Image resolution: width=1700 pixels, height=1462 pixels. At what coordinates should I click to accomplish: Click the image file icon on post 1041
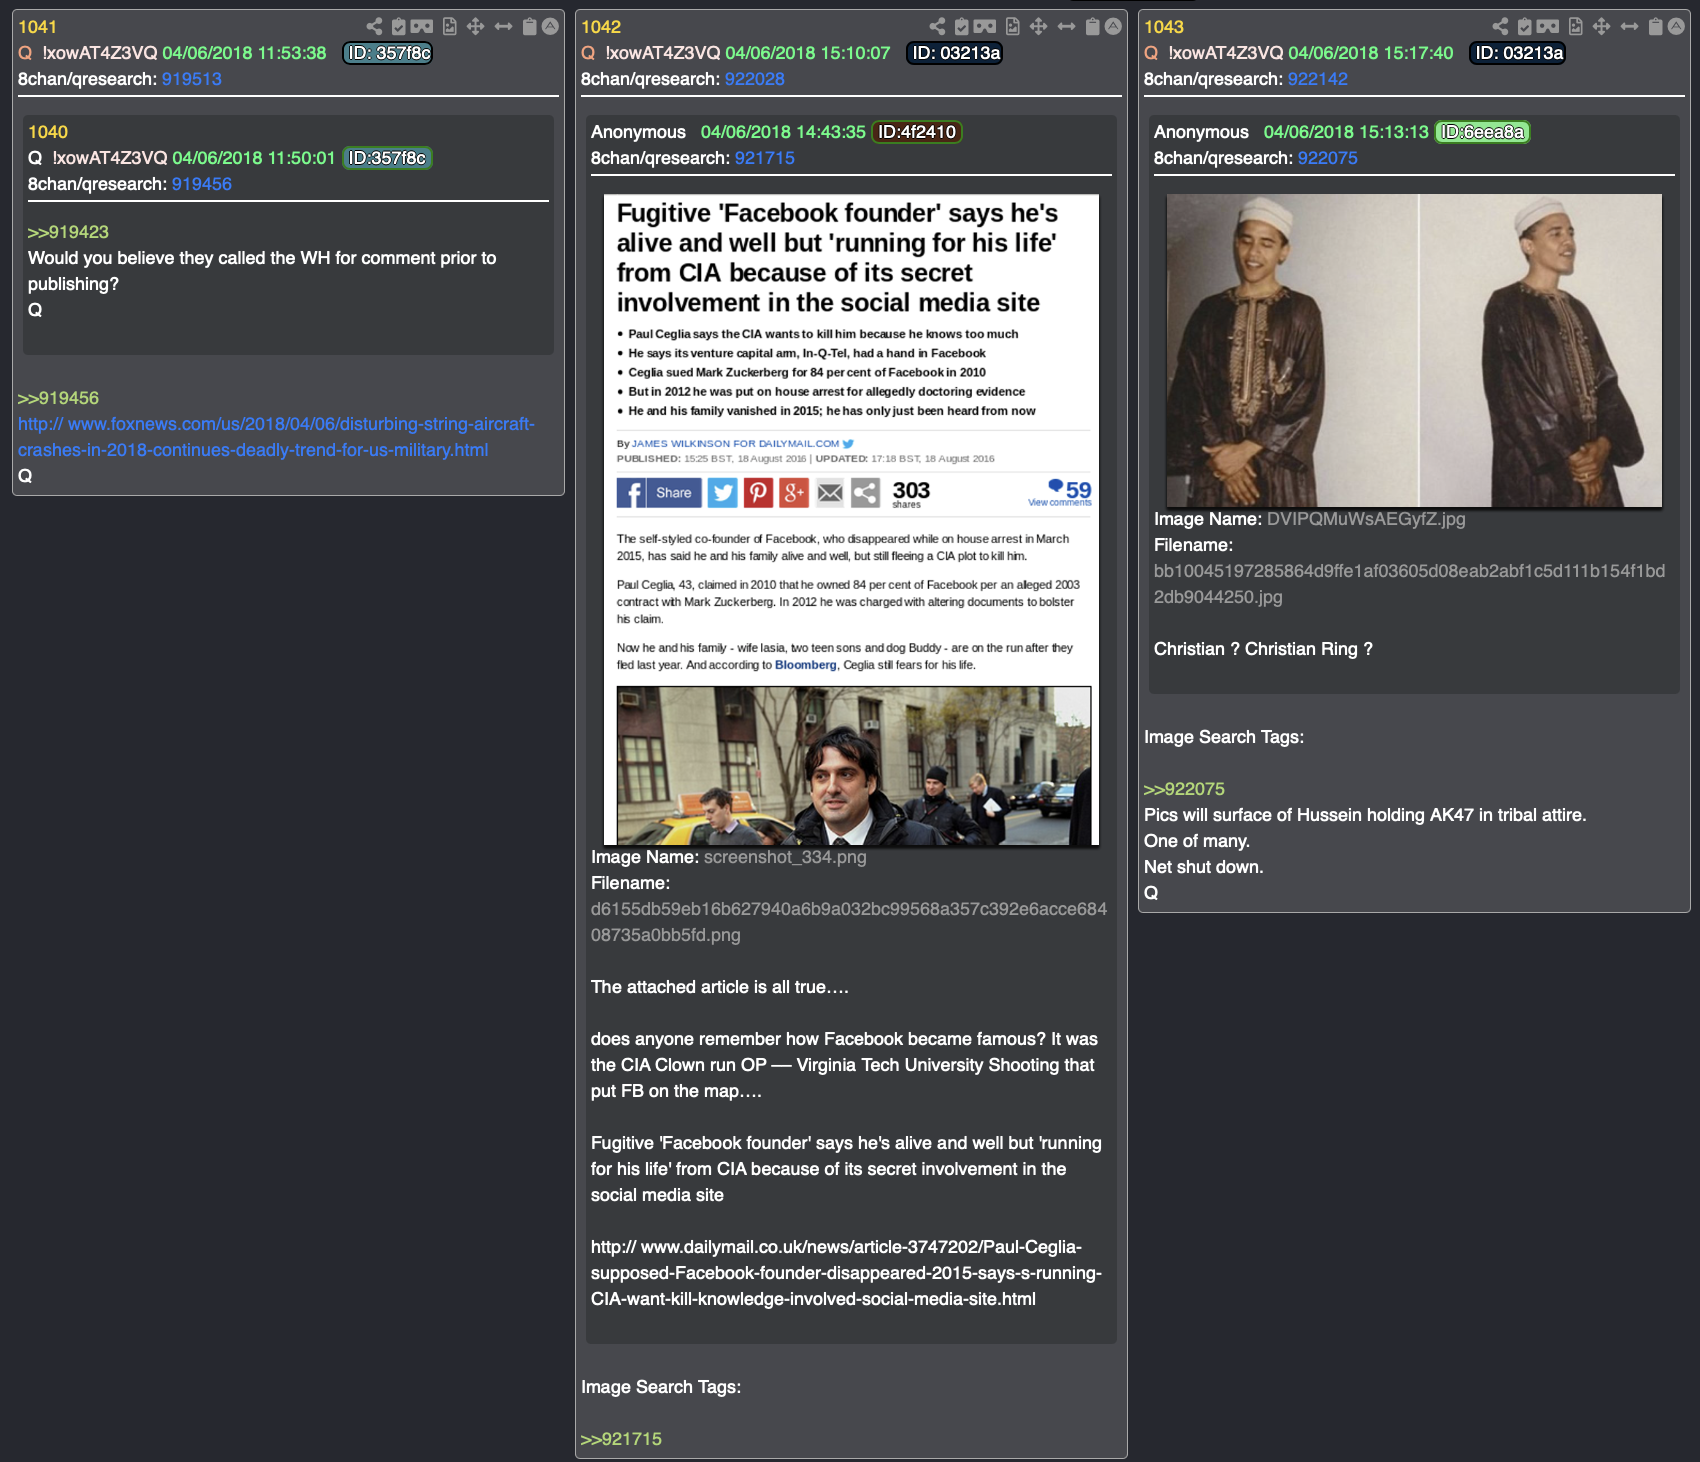[450, 26]
